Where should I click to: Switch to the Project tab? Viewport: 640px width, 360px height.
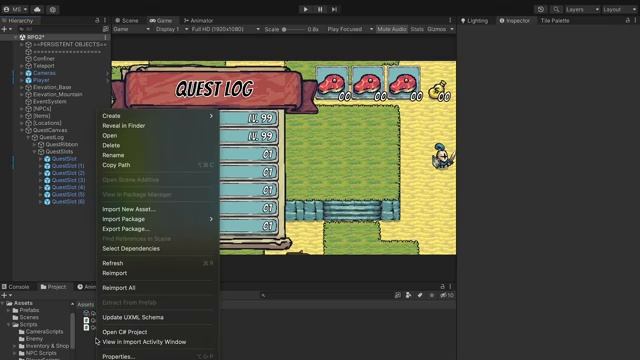coord(53,287)
